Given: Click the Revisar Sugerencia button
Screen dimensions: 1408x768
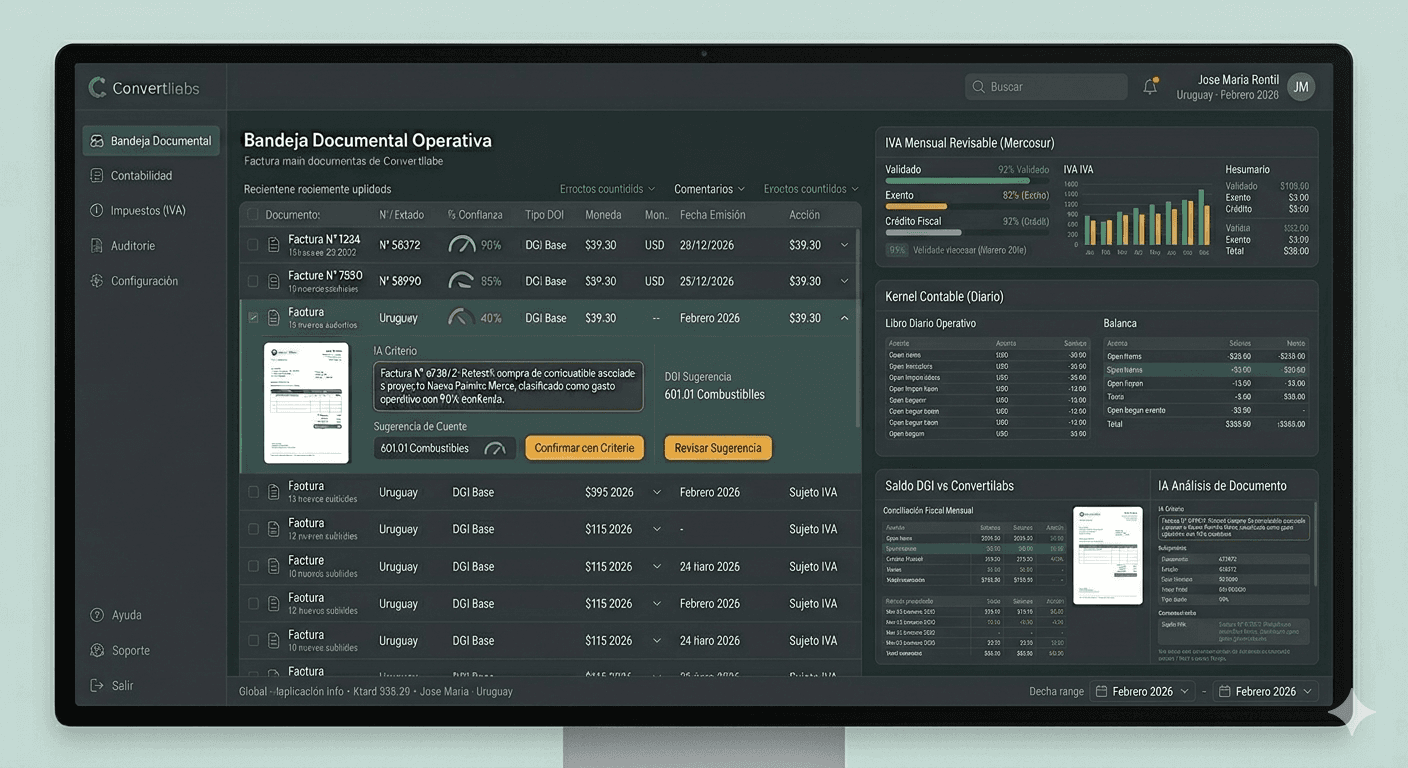Looking at the screenshot, I should click(717, 448).
